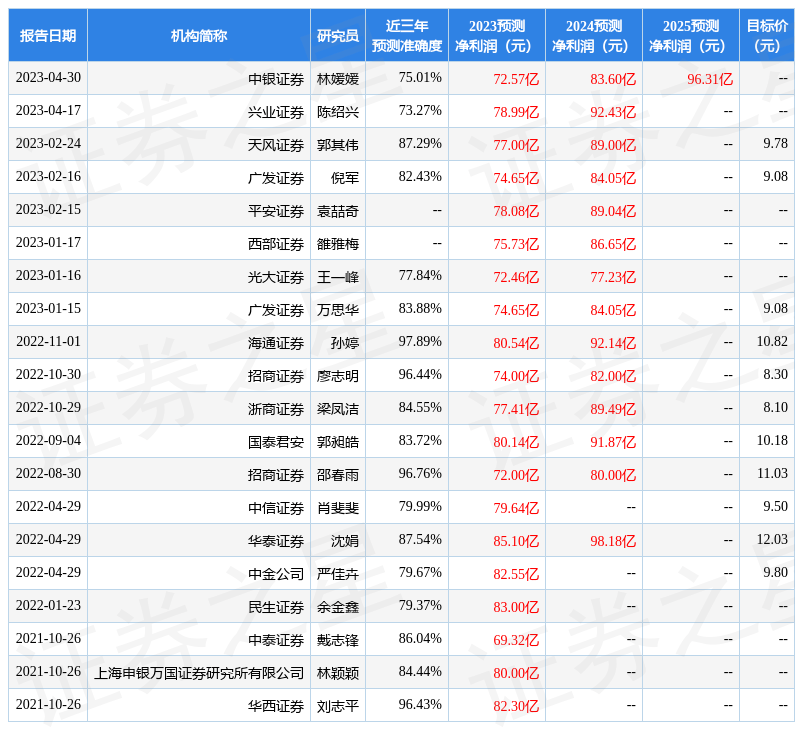Select the date 2022-11-01 cell
This screenshot has height=730, width=795.
pos(48,341)
